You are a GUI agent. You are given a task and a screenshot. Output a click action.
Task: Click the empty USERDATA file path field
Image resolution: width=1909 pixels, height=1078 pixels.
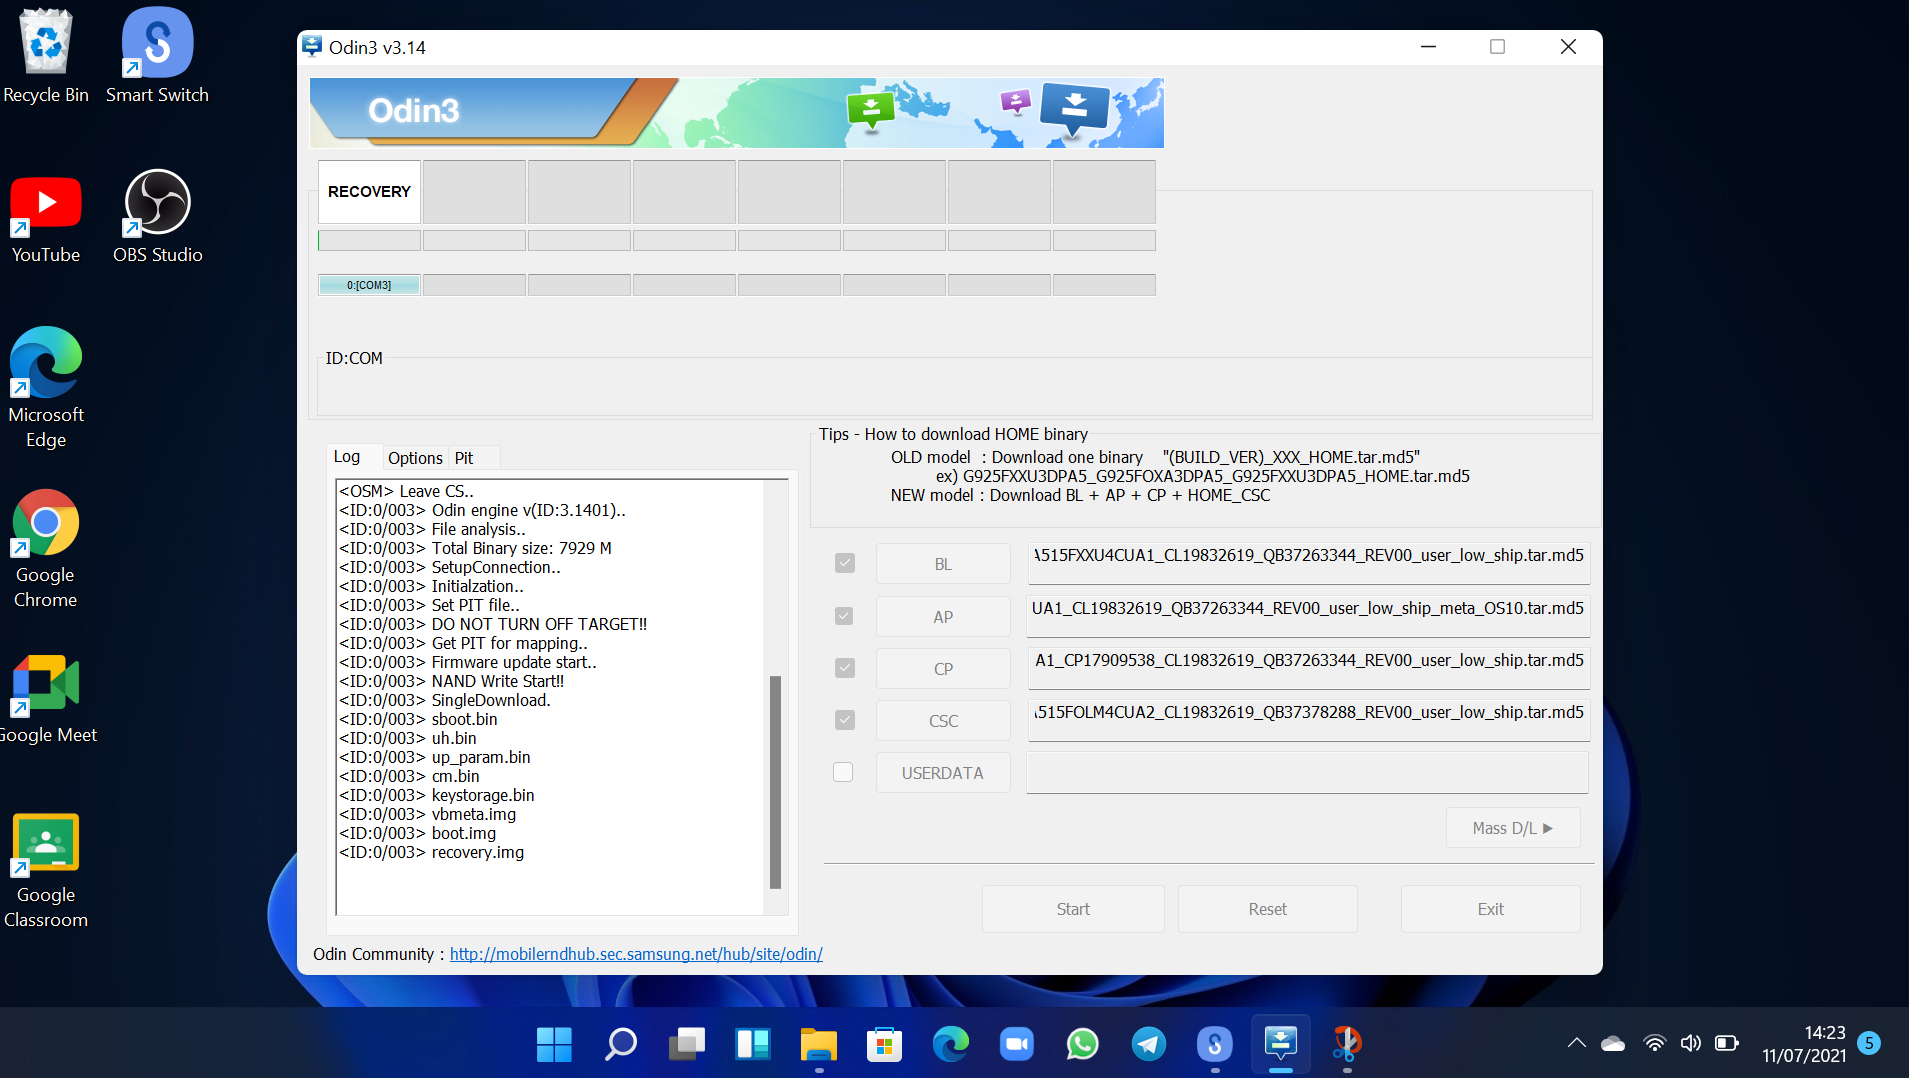click(1307, 772)
